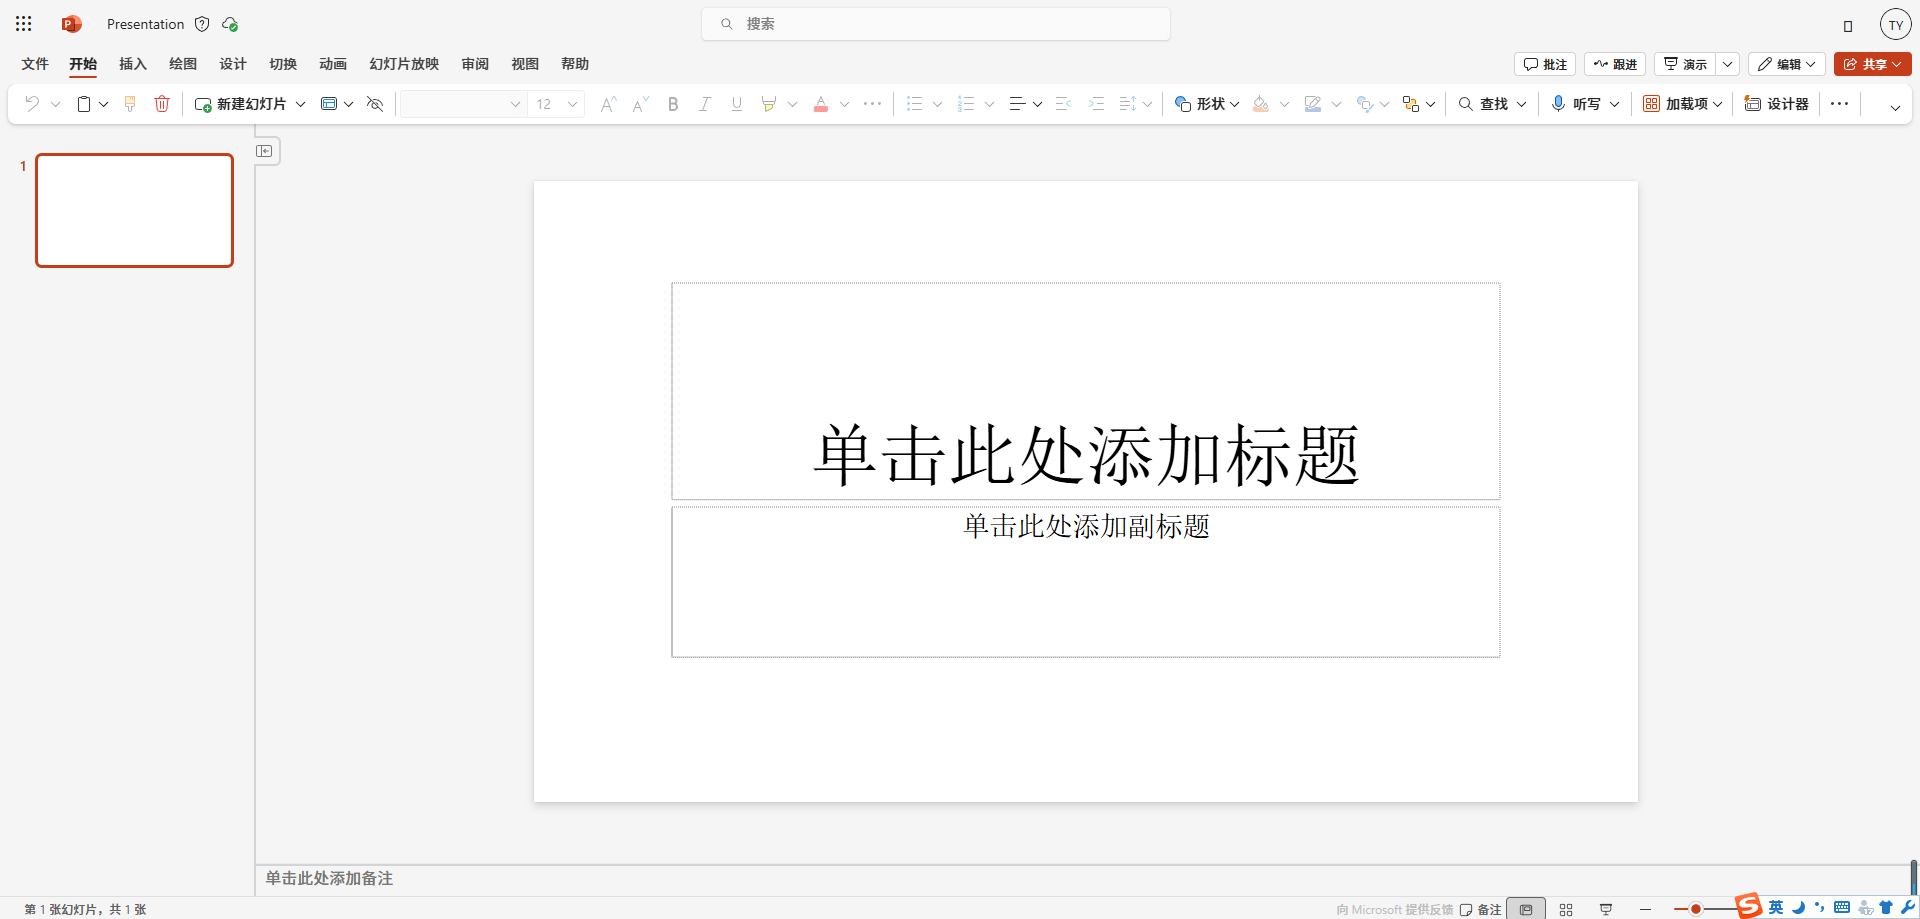This screenshot has height=919, width=1920.
Task: Click the slide layout icon
Action: click(328, 104)
